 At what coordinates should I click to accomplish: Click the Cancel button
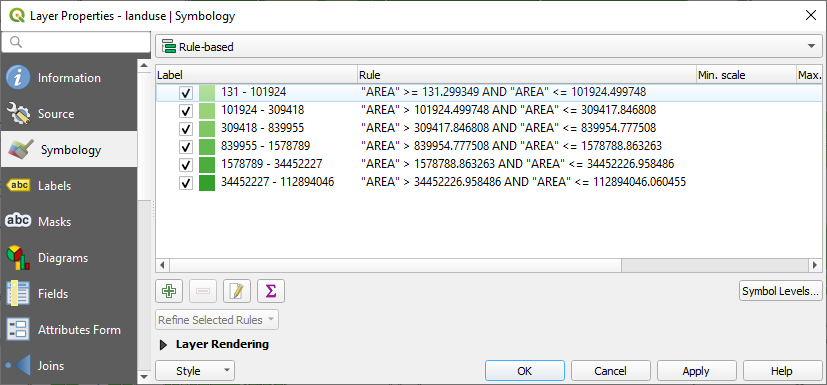pos(611,371)
